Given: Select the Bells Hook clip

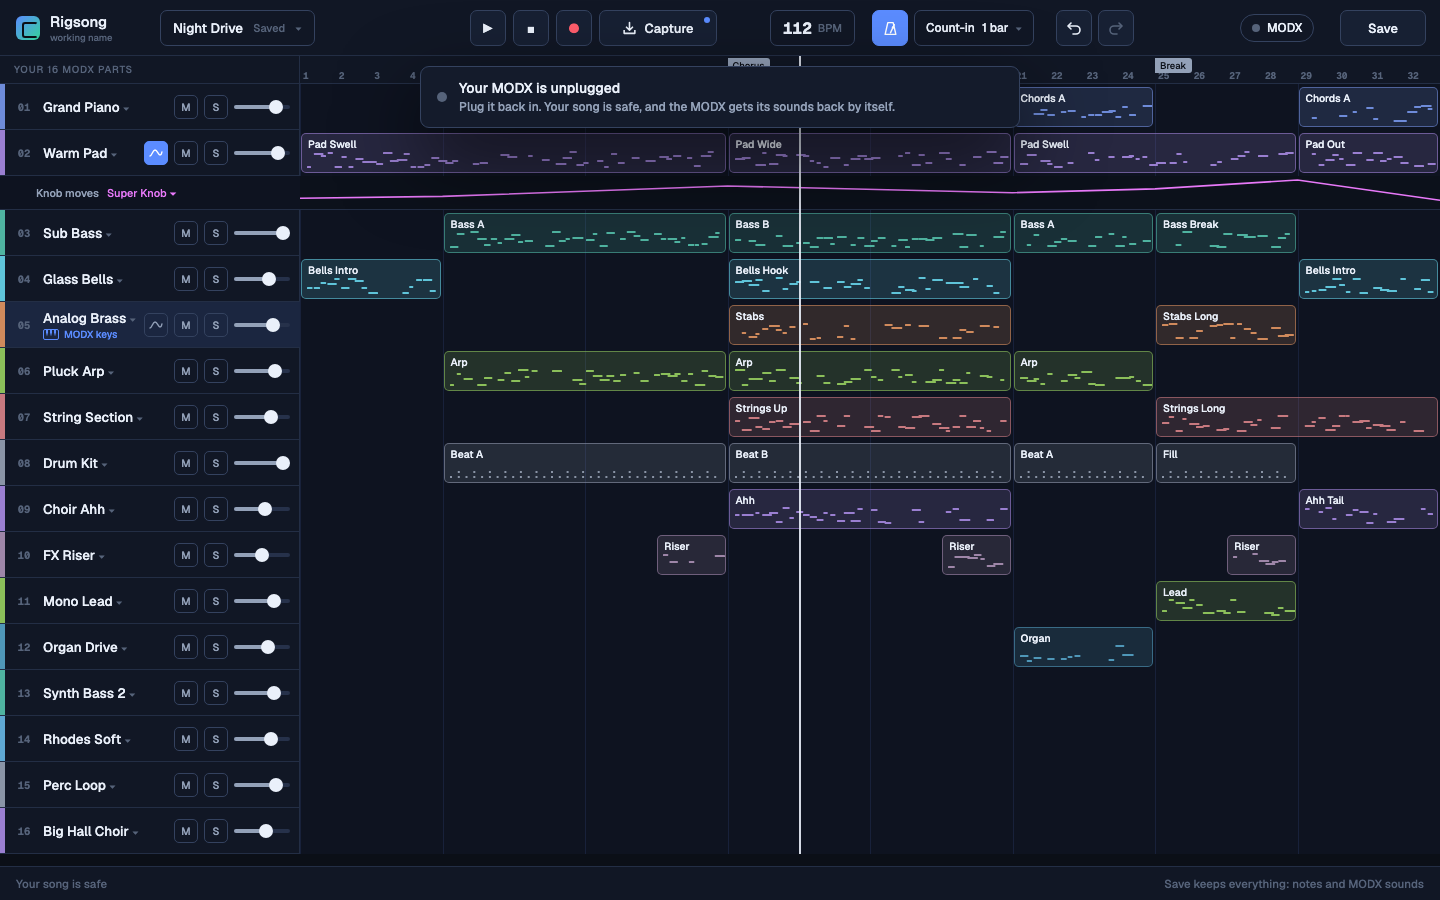Looking at the screenshot, I should click(870, 279).
